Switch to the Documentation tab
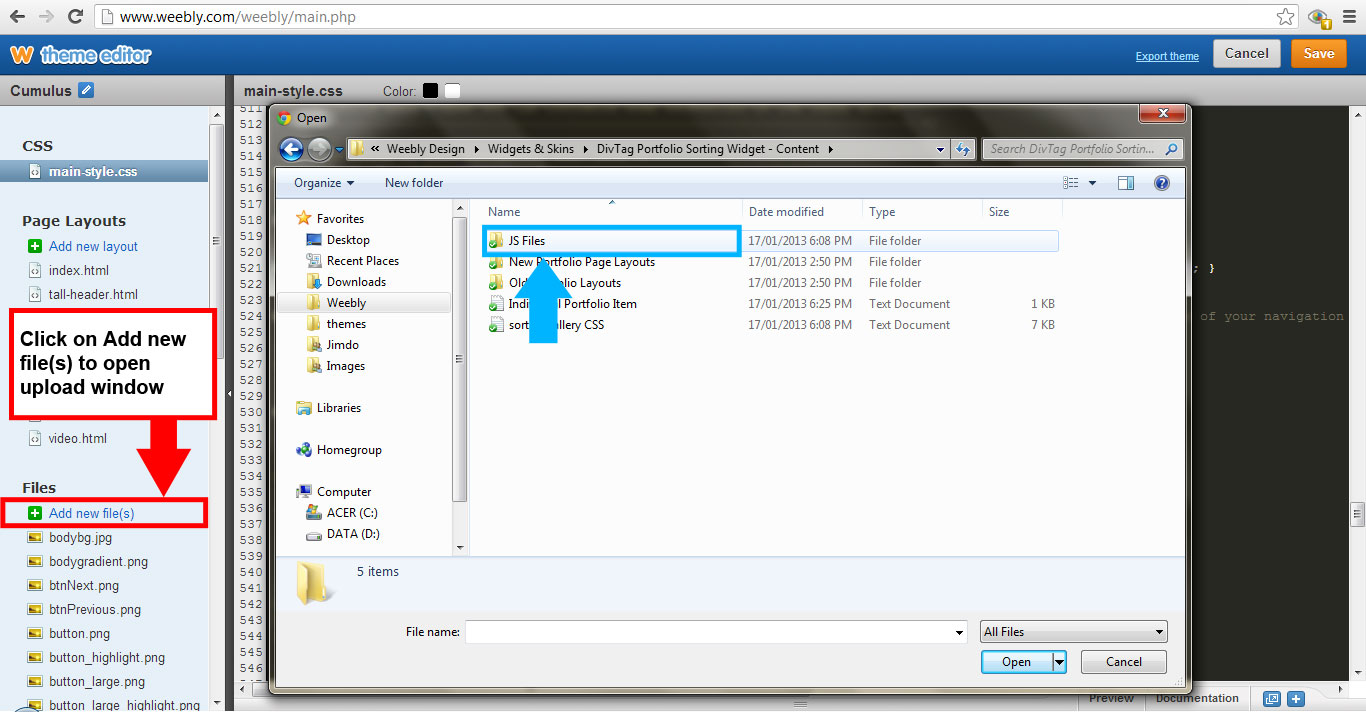 coord(1197,698)
